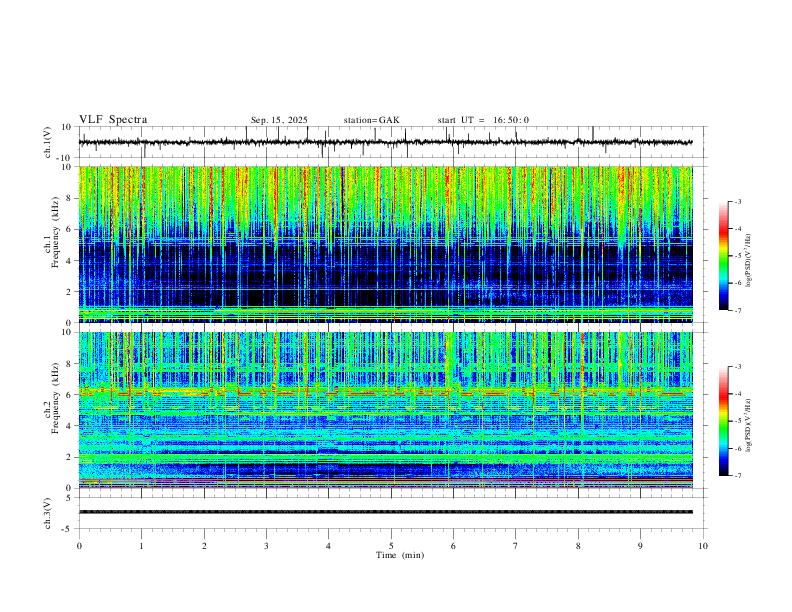Image resolution: width=792 pixels, height=612 pixels.
Task: Click the "6" kHz tick on ch.1 spectrogram axis
Action: click(x=70, y=229)
